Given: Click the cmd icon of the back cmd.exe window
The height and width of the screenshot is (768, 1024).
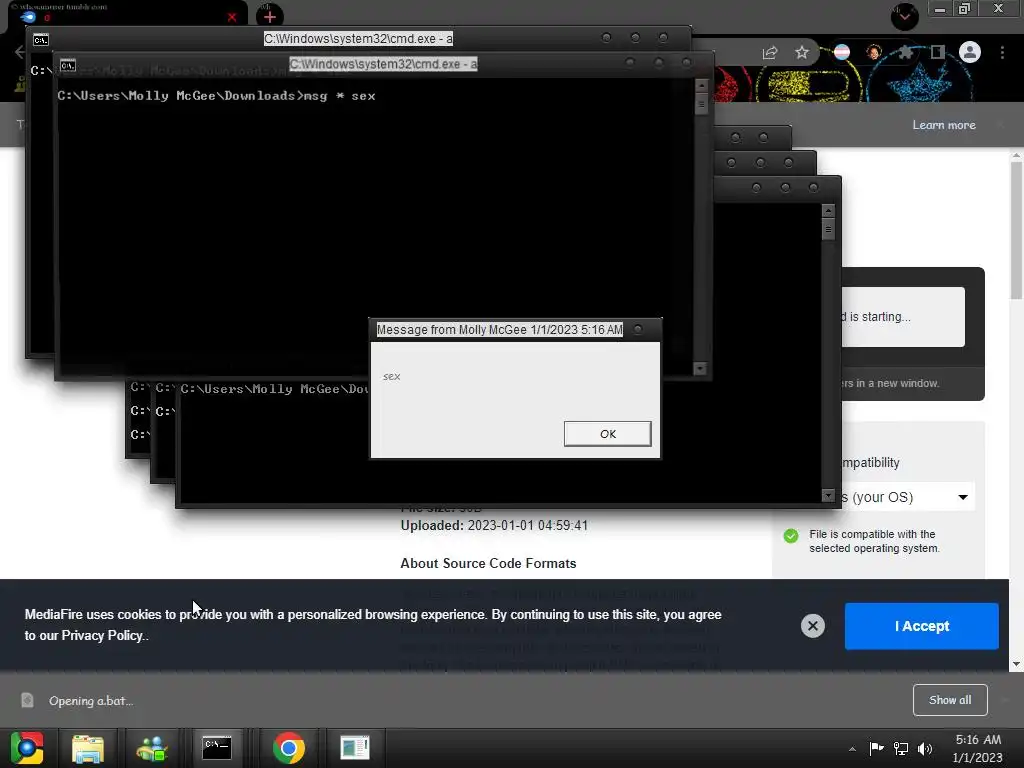Looking at the screenshot, I should (x=40, y=40).
